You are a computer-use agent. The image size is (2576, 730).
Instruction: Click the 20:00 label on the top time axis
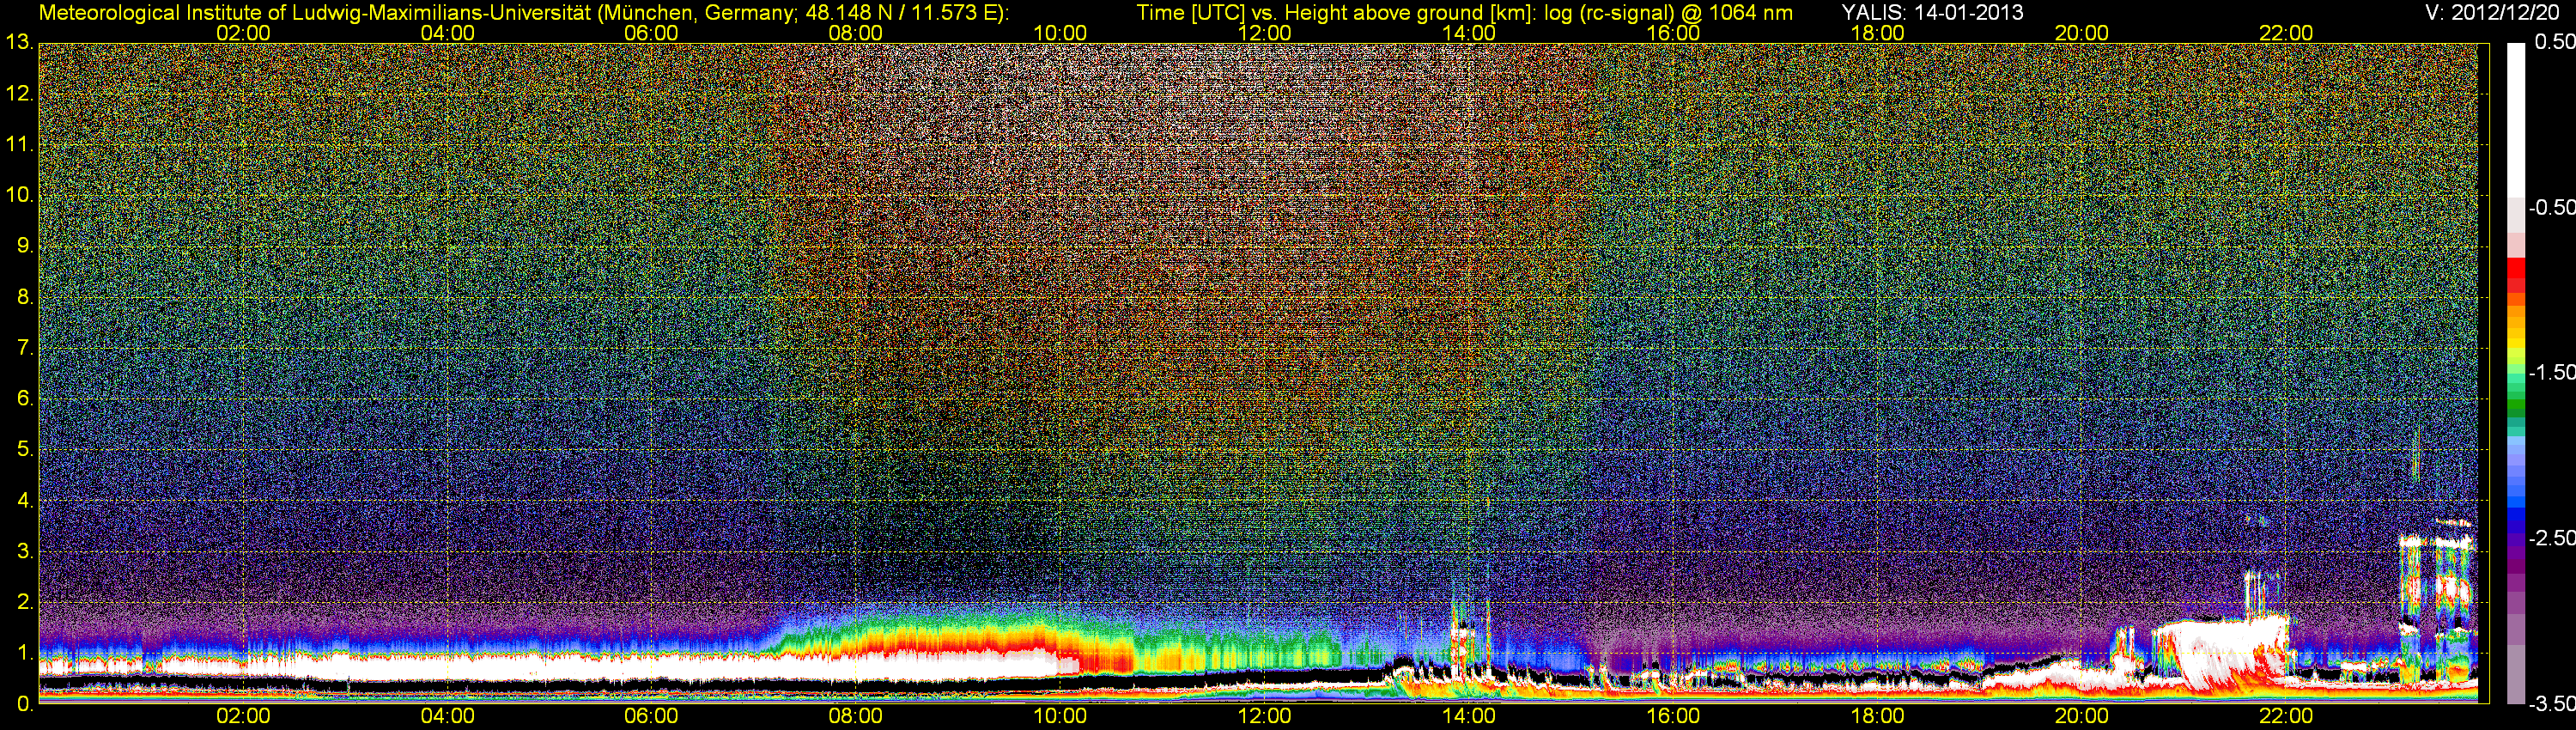click(x=2082, y=33)
